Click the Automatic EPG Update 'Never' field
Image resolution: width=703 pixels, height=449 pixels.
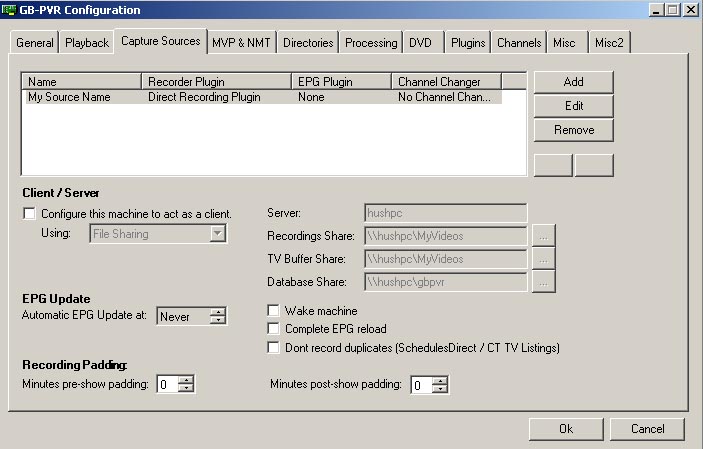click(x=183, y=316)
